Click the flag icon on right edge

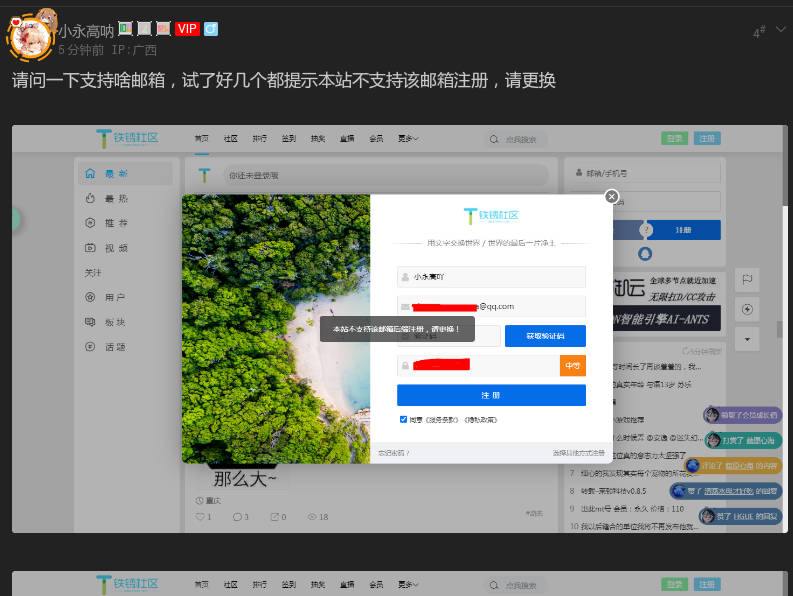point(746,279)
